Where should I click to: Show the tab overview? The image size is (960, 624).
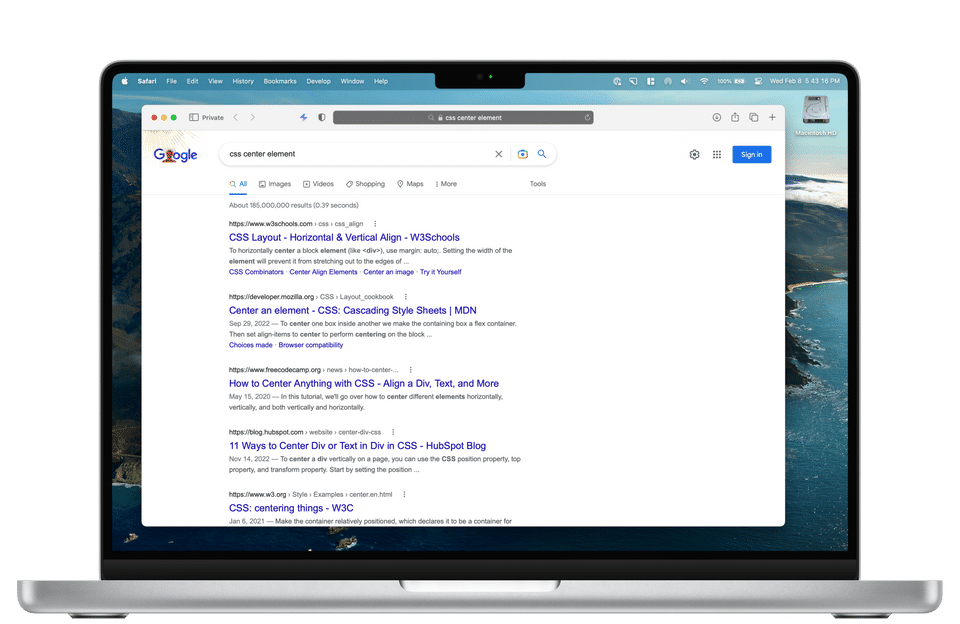point(754,118)
